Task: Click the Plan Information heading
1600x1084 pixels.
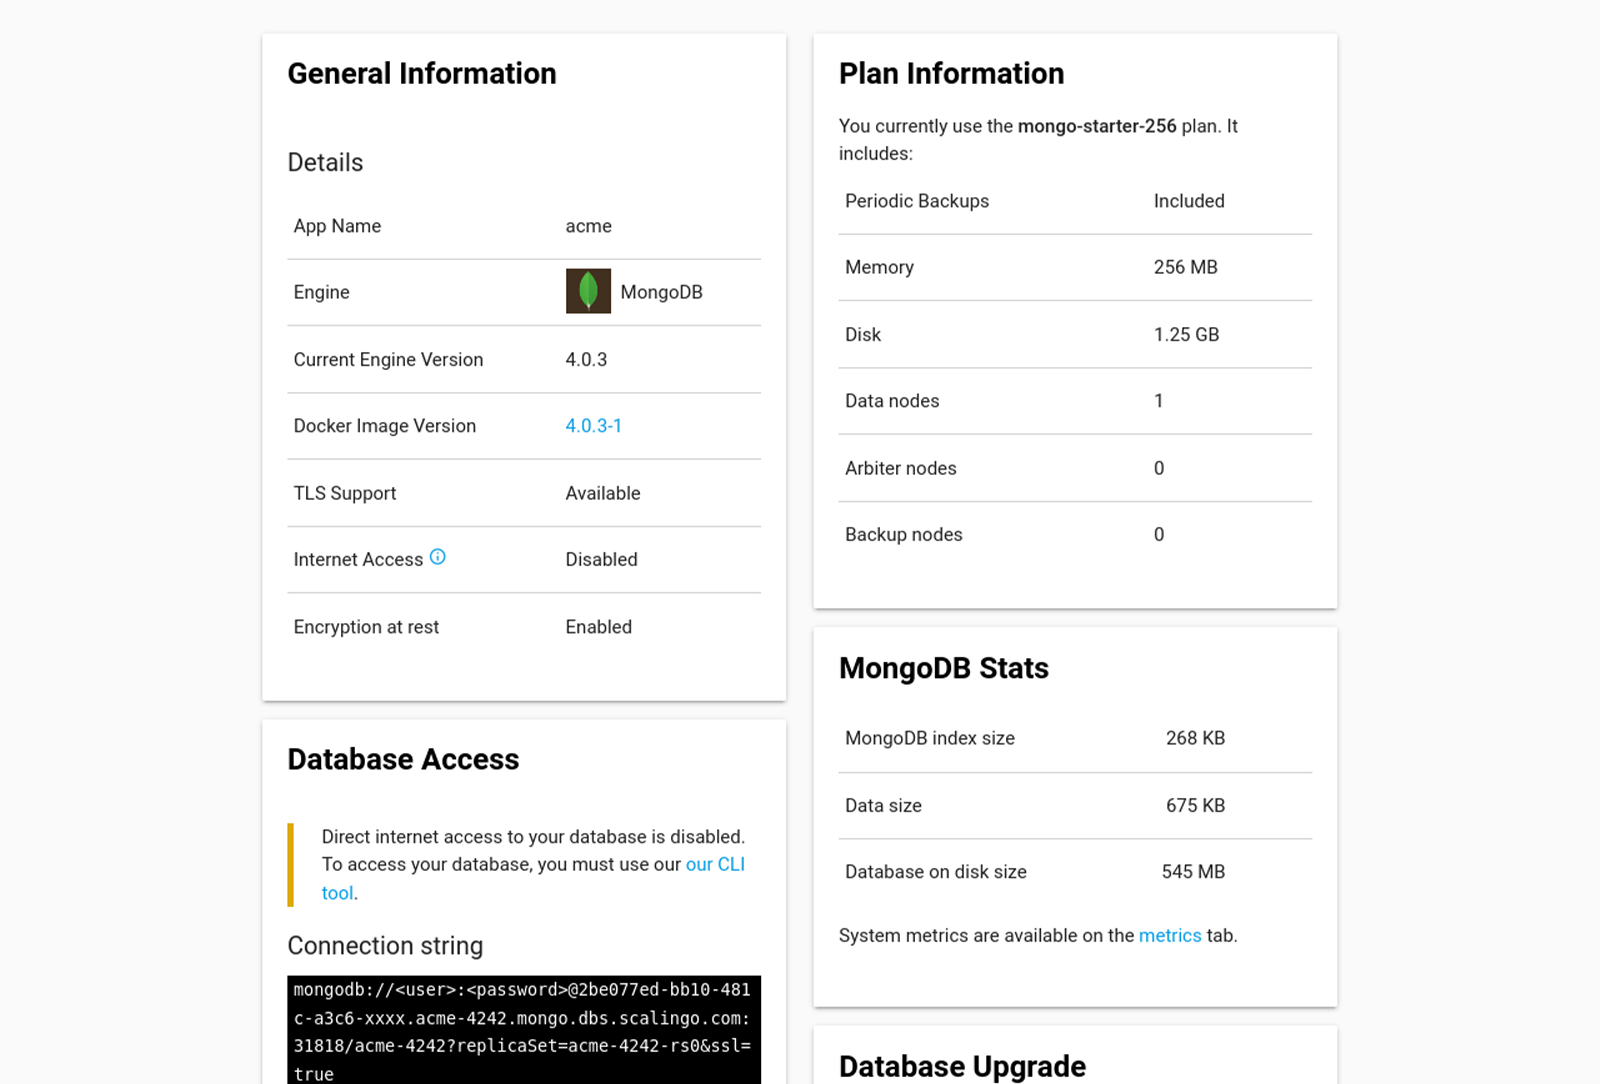Action: click(951, 74)
